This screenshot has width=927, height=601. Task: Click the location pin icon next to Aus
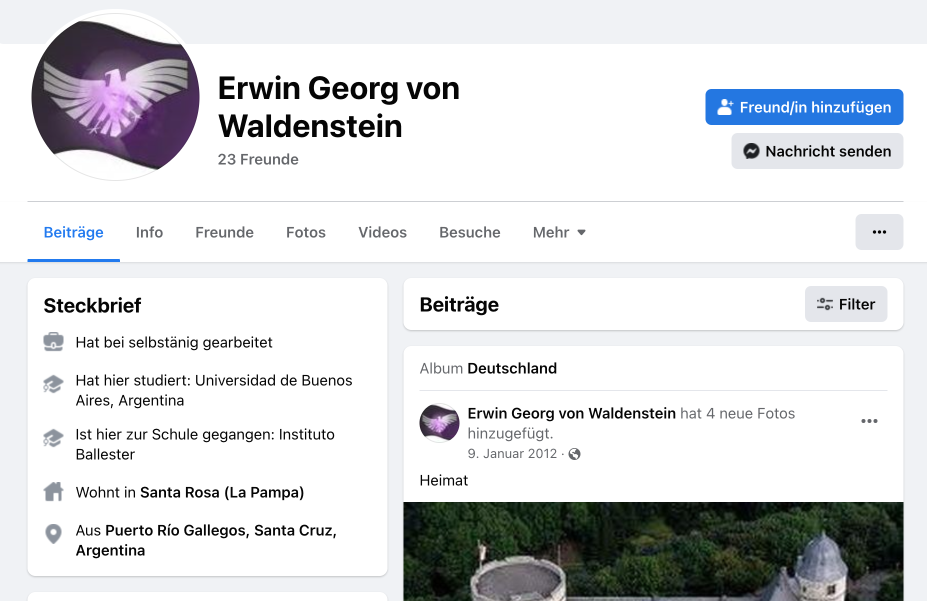click(x=54, y=534)
